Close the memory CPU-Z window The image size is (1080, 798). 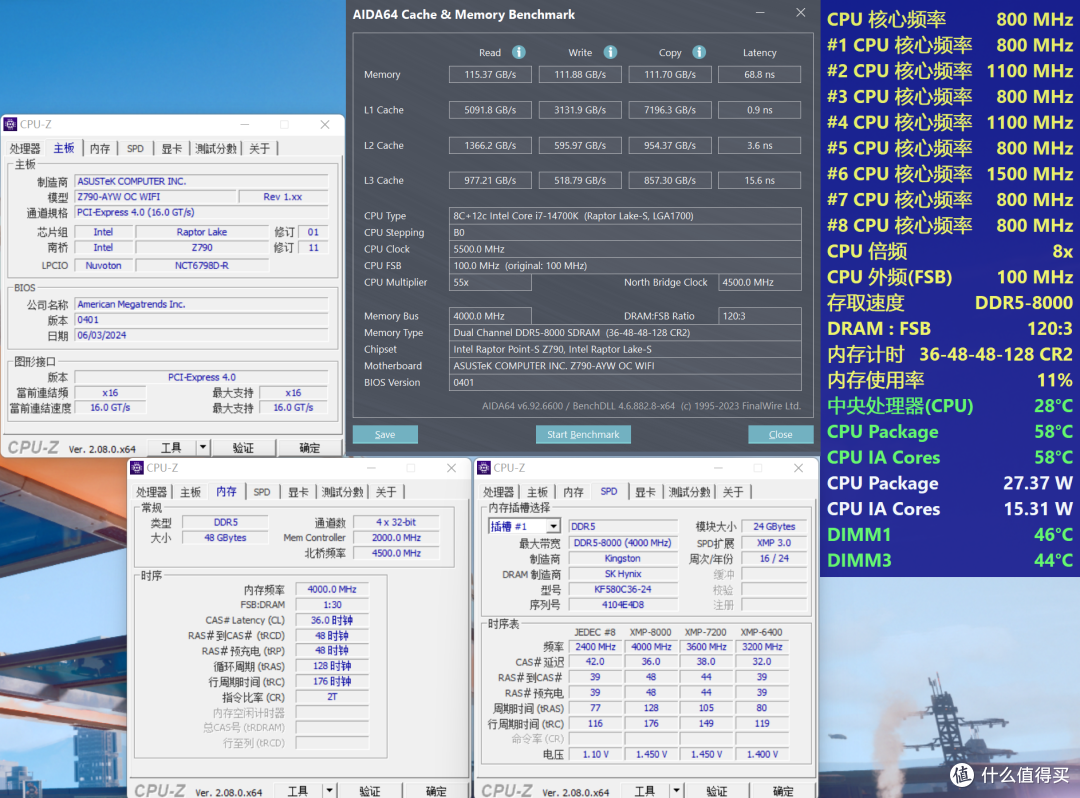coord(451,468)
